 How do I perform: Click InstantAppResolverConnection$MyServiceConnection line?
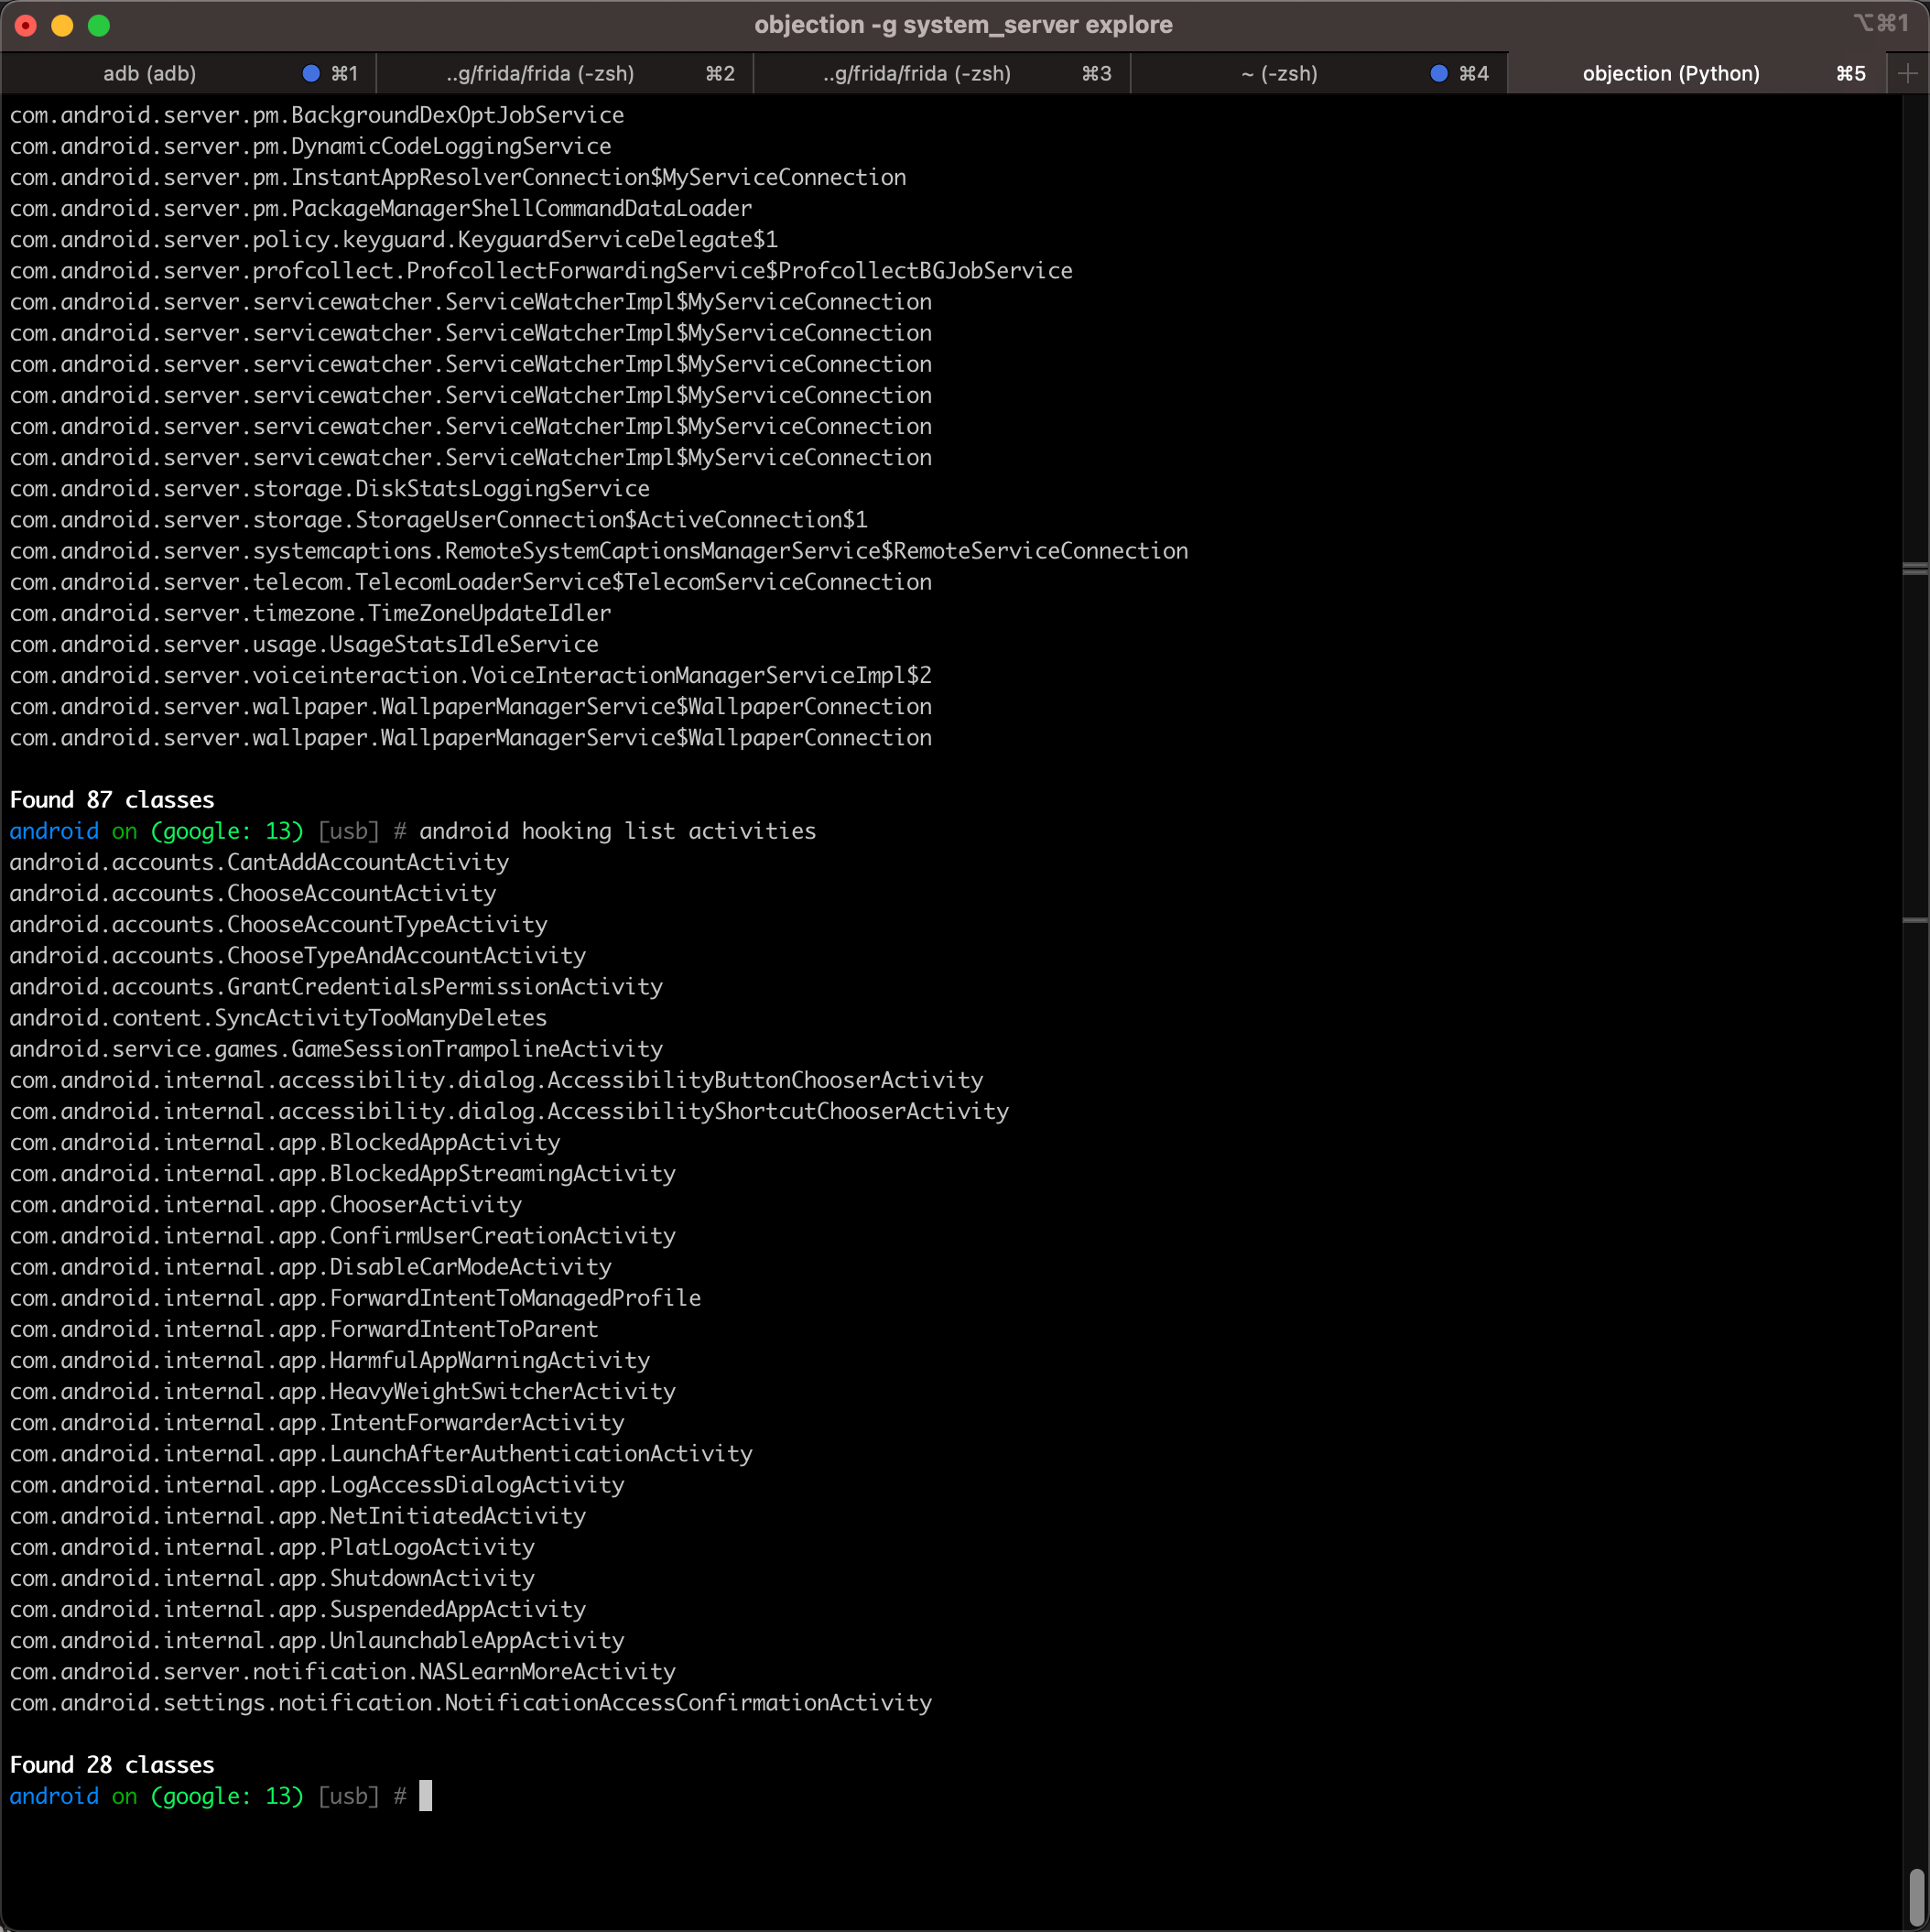pyautogui.click(x=458, y=177)
